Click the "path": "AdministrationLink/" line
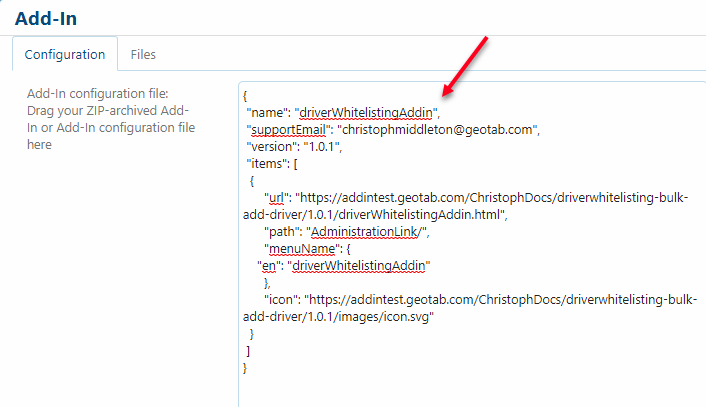 (346, 232)
